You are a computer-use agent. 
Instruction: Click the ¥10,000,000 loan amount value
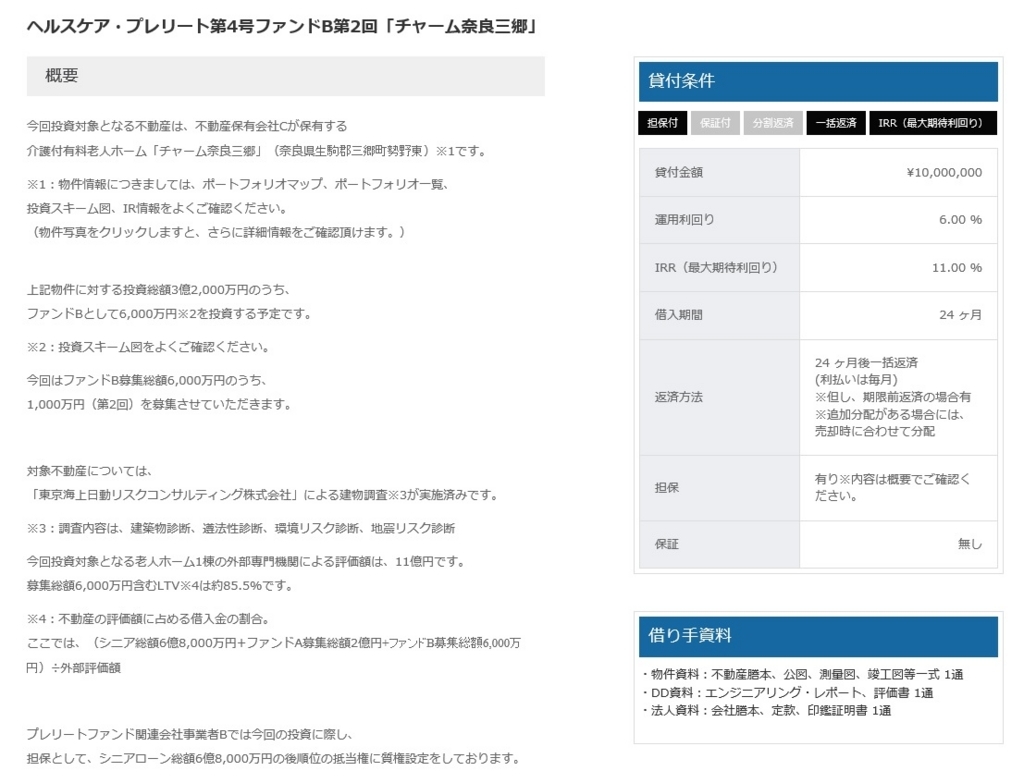click(944, 172)
